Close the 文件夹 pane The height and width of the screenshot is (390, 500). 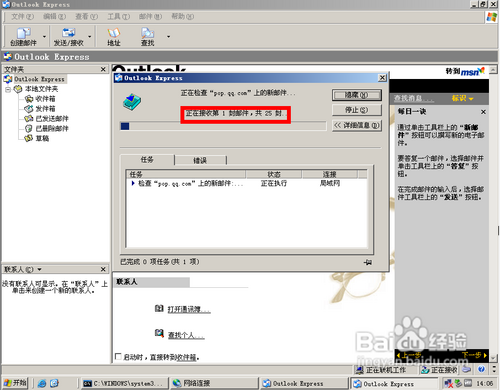pyautogui.click(x=103, y=69)
